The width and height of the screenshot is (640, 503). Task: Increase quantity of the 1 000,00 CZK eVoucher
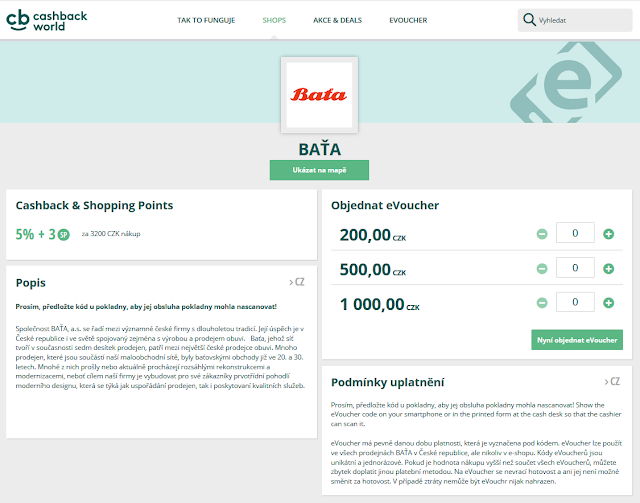pyautogui.click(x=608, y=303)
